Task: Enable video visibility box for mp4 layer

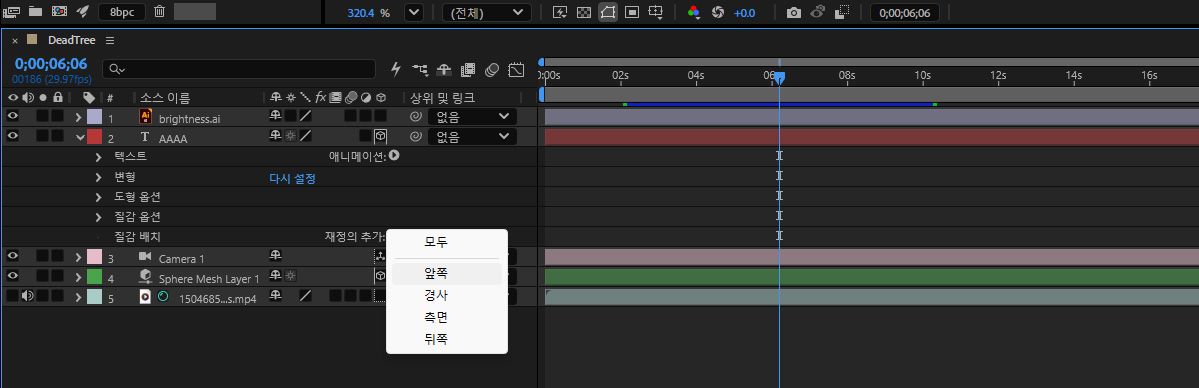Action: tap(13, 295)
